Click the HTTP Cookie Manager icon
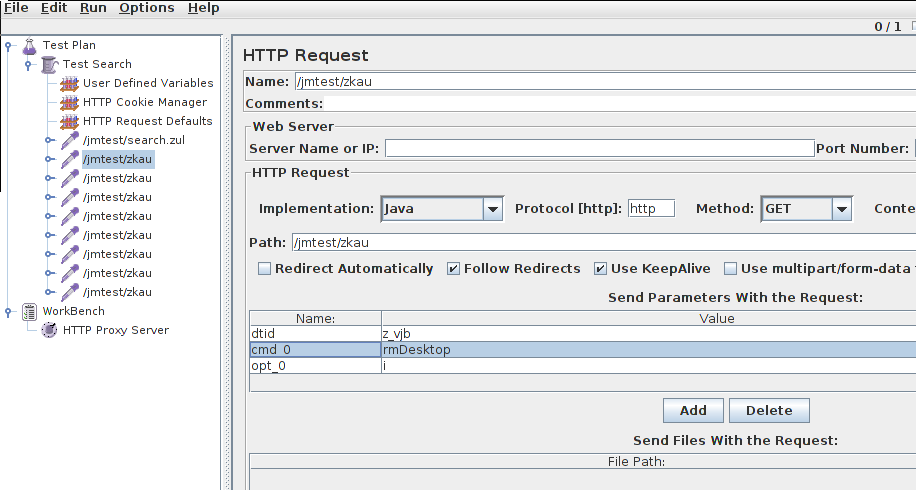This screenshot has height=490, width=916. tap(69, 102)
